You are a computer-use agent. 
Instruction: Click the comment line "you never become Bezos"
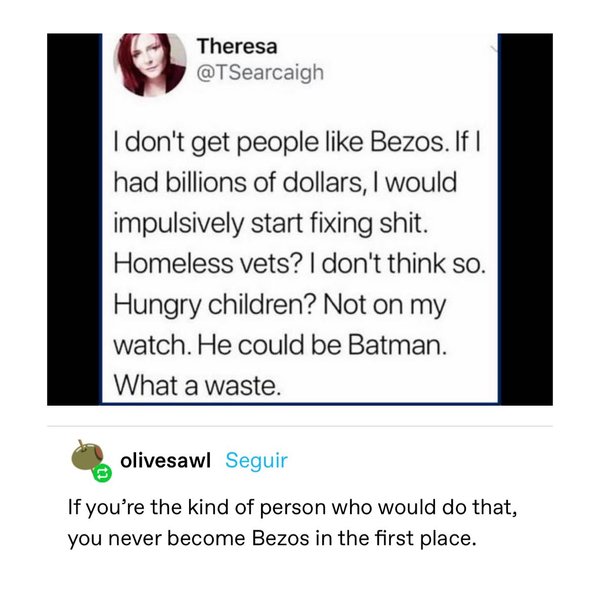tap(268, 540)
